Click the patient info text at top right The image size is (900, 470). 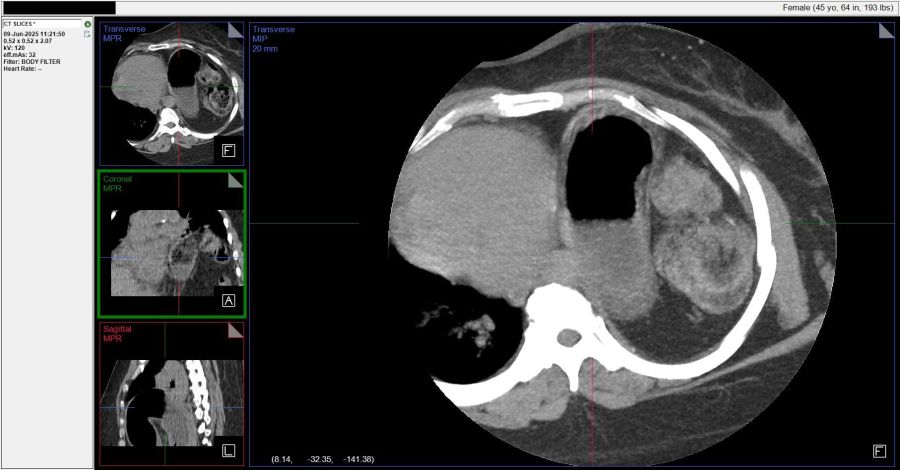pyautogui.click(x=838, y=7)
